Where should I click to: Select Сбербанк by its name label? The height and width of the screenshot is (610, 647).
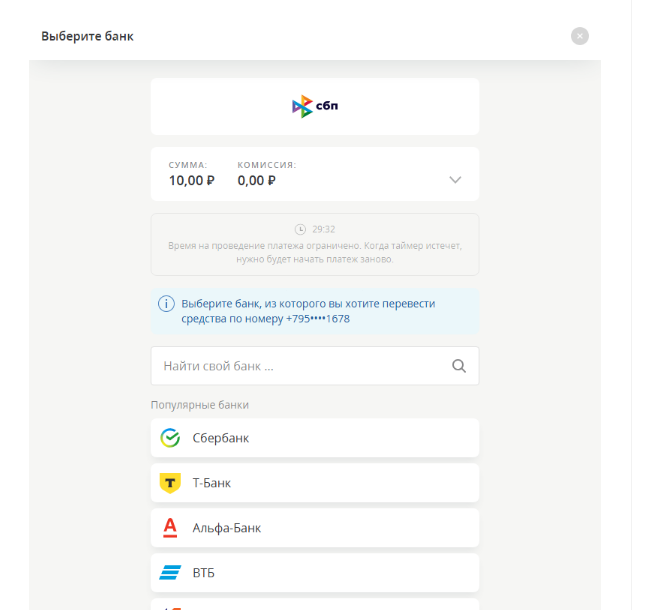221,438
